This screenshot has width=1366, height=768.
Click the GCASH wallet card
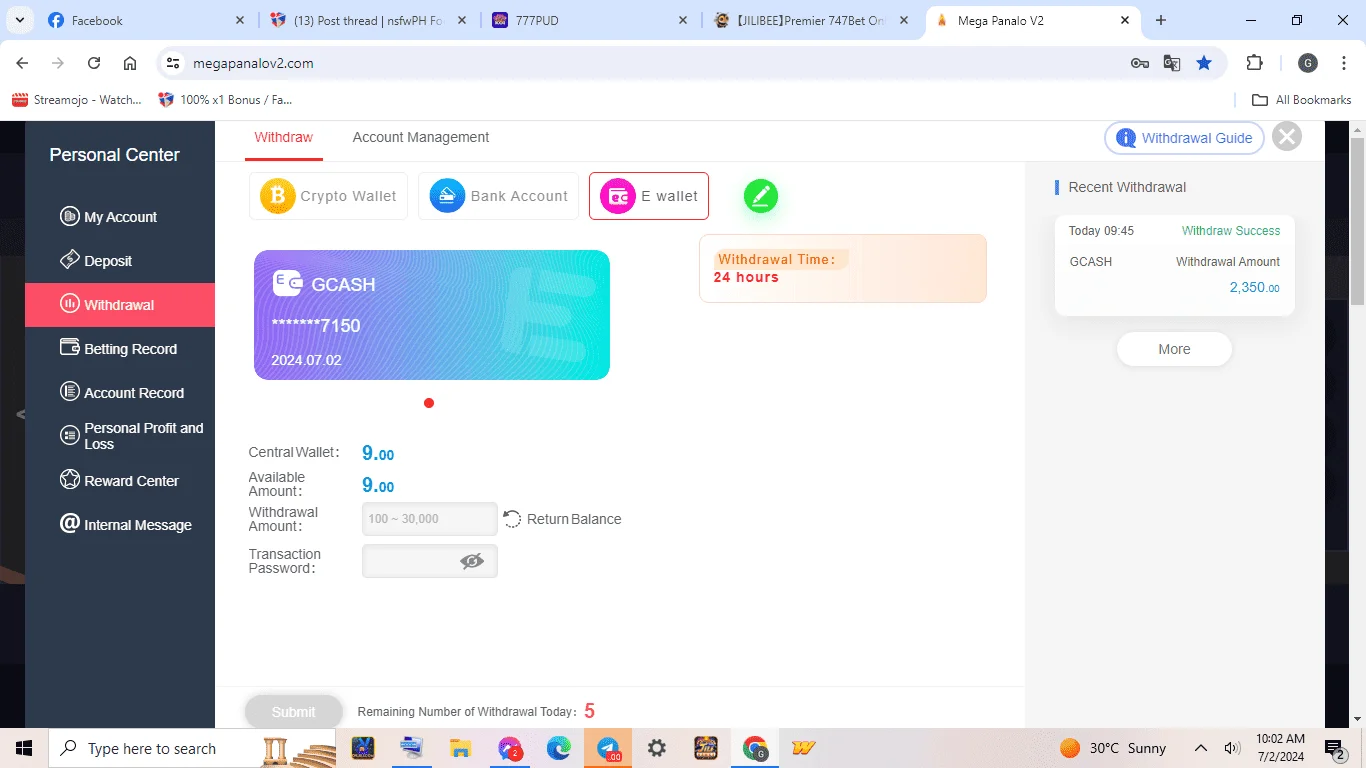point(432,315)
